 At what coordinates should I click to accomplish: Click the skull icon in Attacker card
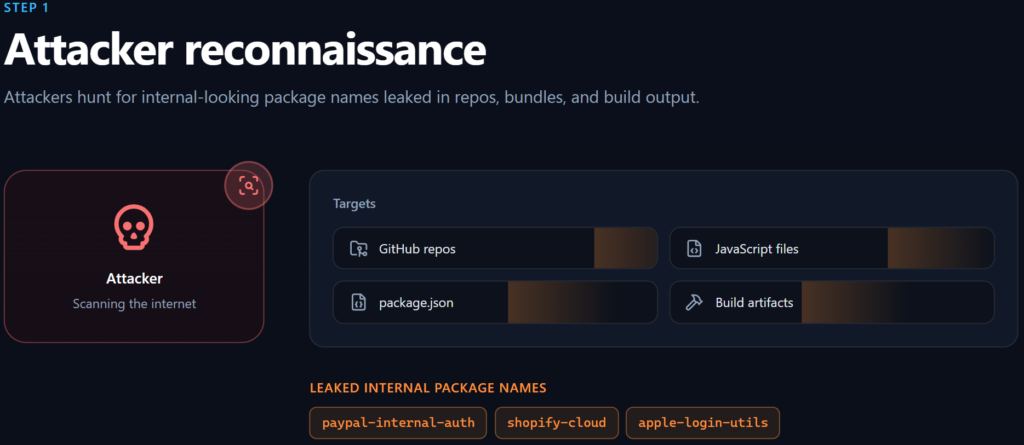(134, 228)
